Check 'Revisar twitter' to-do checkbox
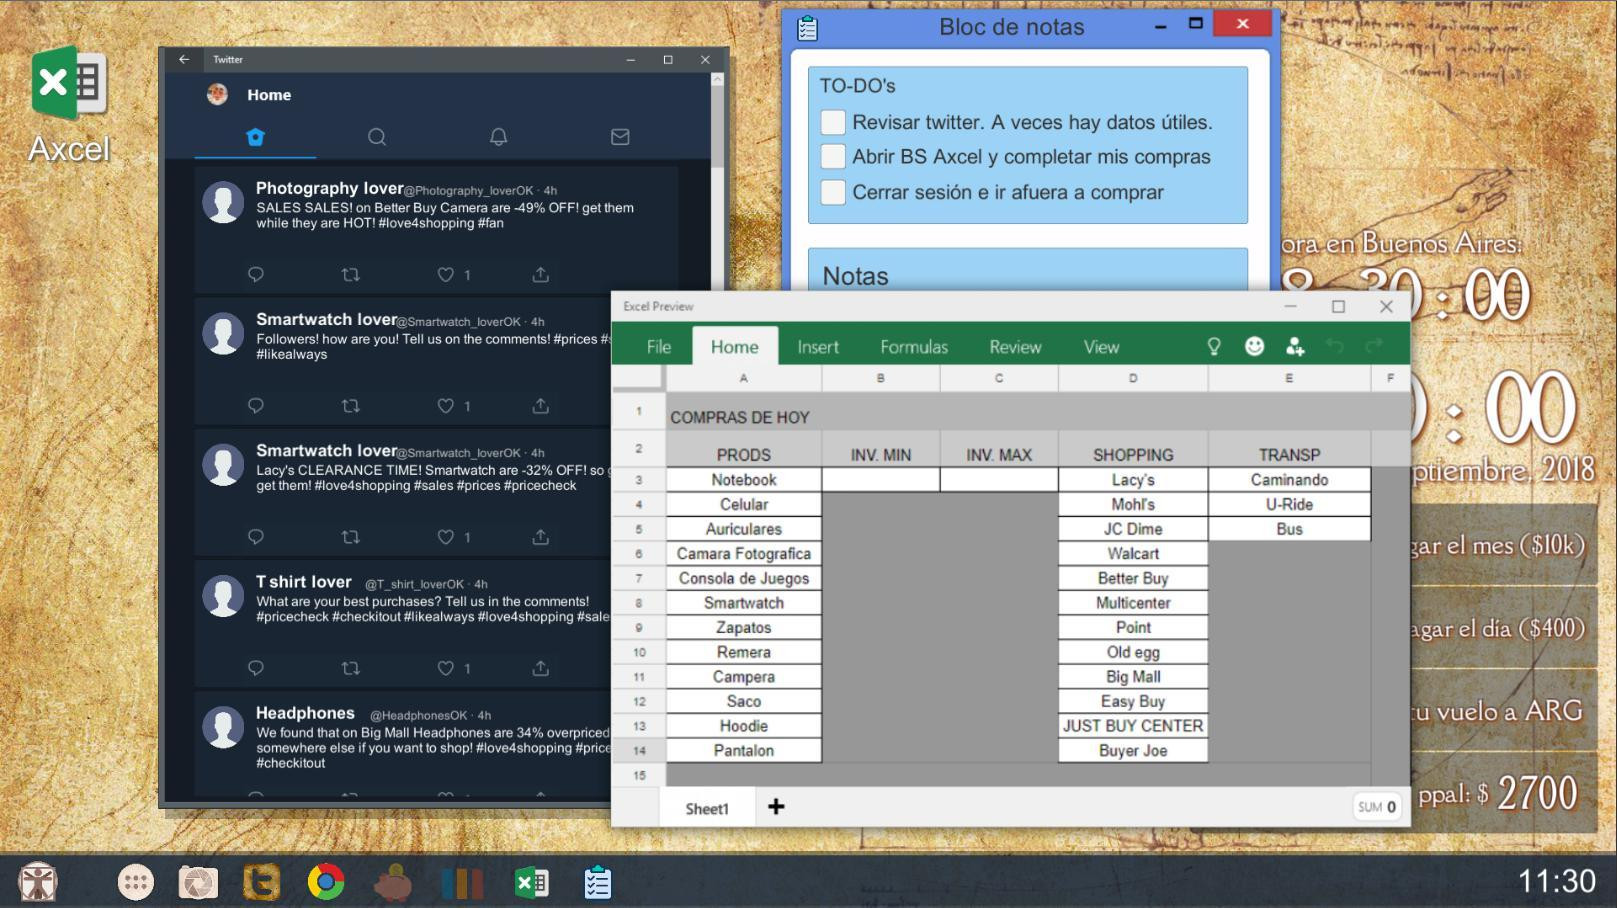 coord(833,122)
